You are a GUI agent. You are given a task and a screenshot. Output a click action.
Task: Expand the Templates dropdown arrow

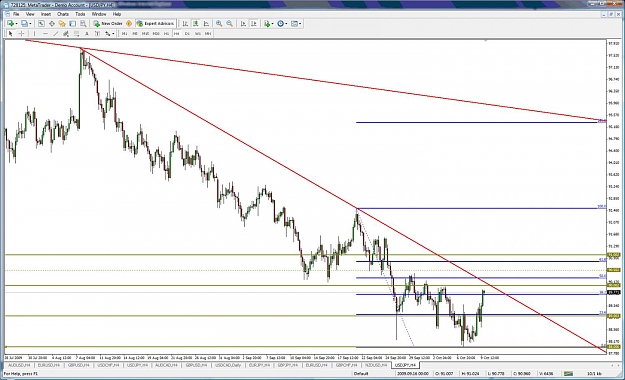point(300,24)
